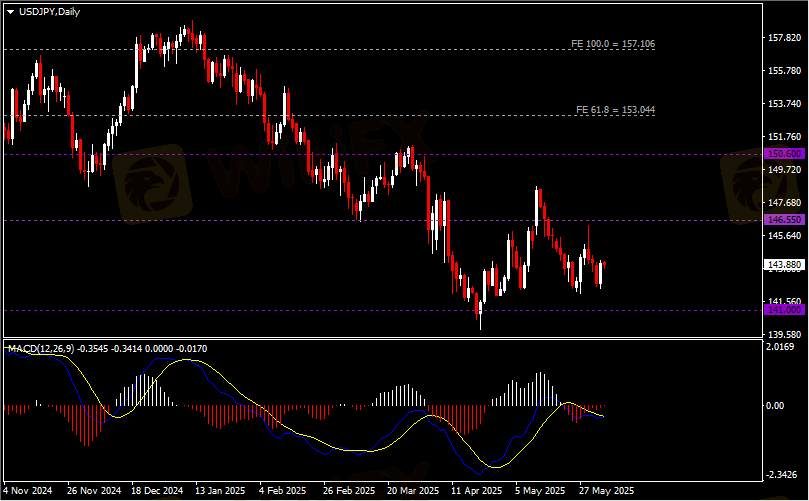Click the 145.640 price axis value

click(x=785, y=236)
